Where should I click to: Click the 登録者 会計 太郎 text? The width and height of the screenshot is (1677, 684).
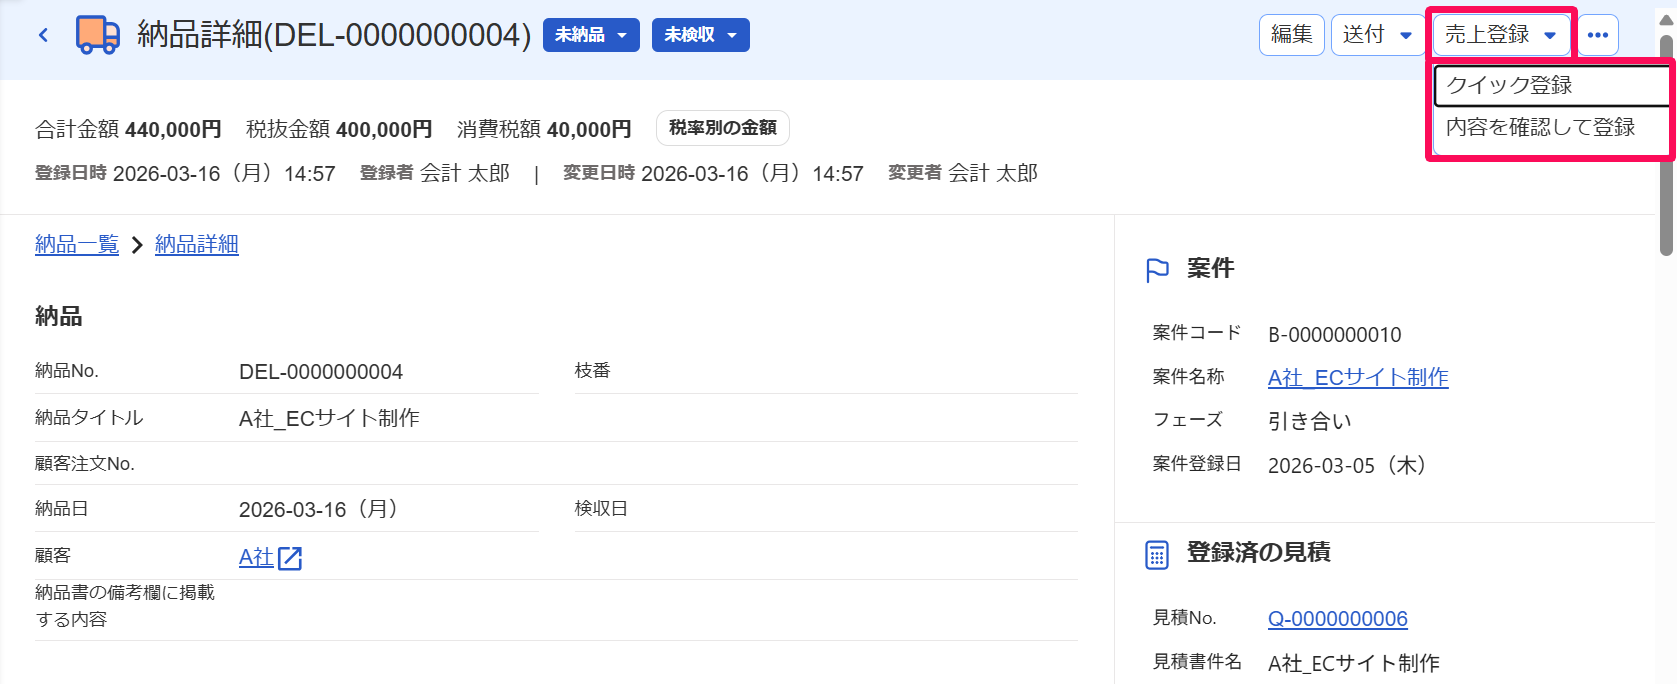[x=435, y=174]
